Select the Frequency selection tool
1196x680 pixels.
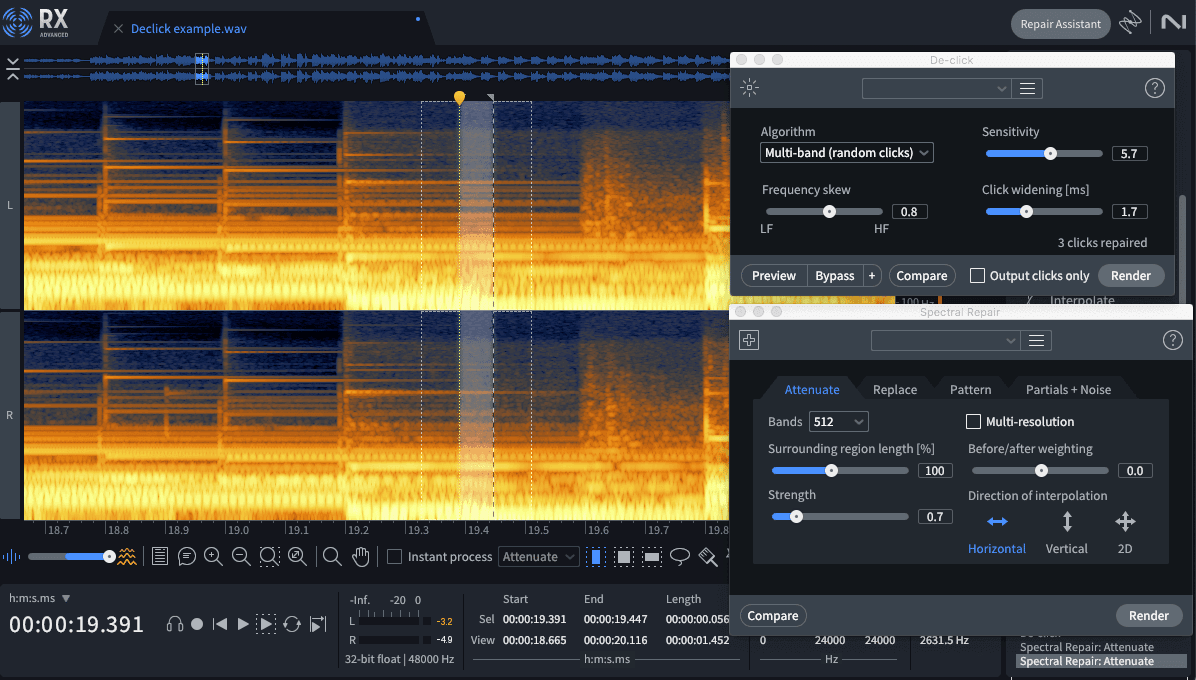click(x=652, y=557)
